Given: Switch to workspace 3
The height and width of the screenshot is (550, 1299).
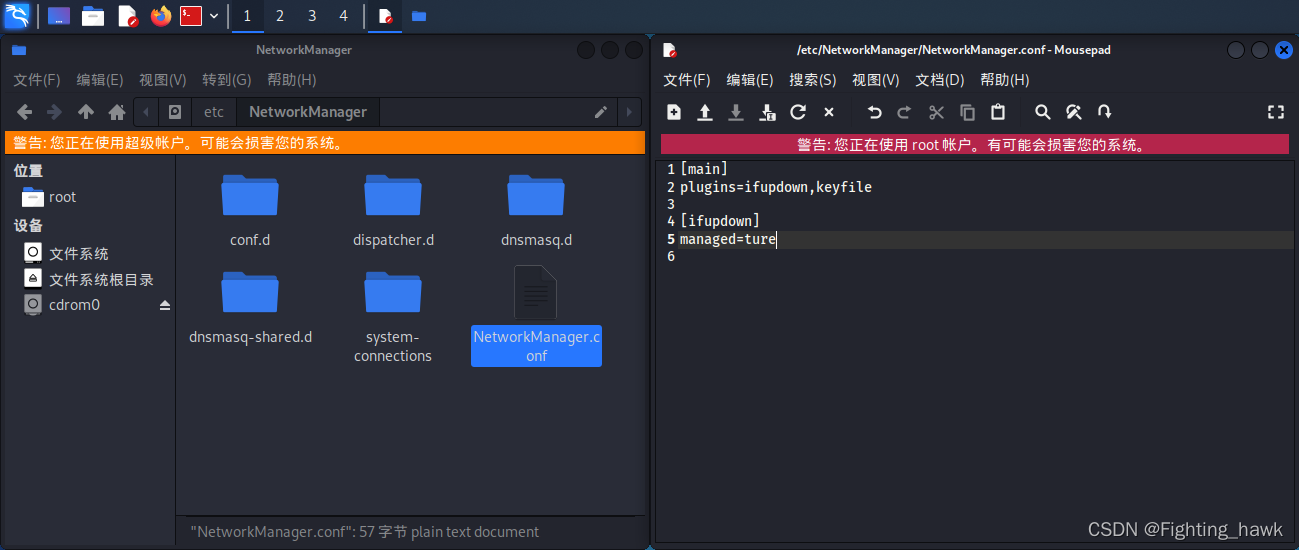Looking at the screenshot, I should coord(312,16).
